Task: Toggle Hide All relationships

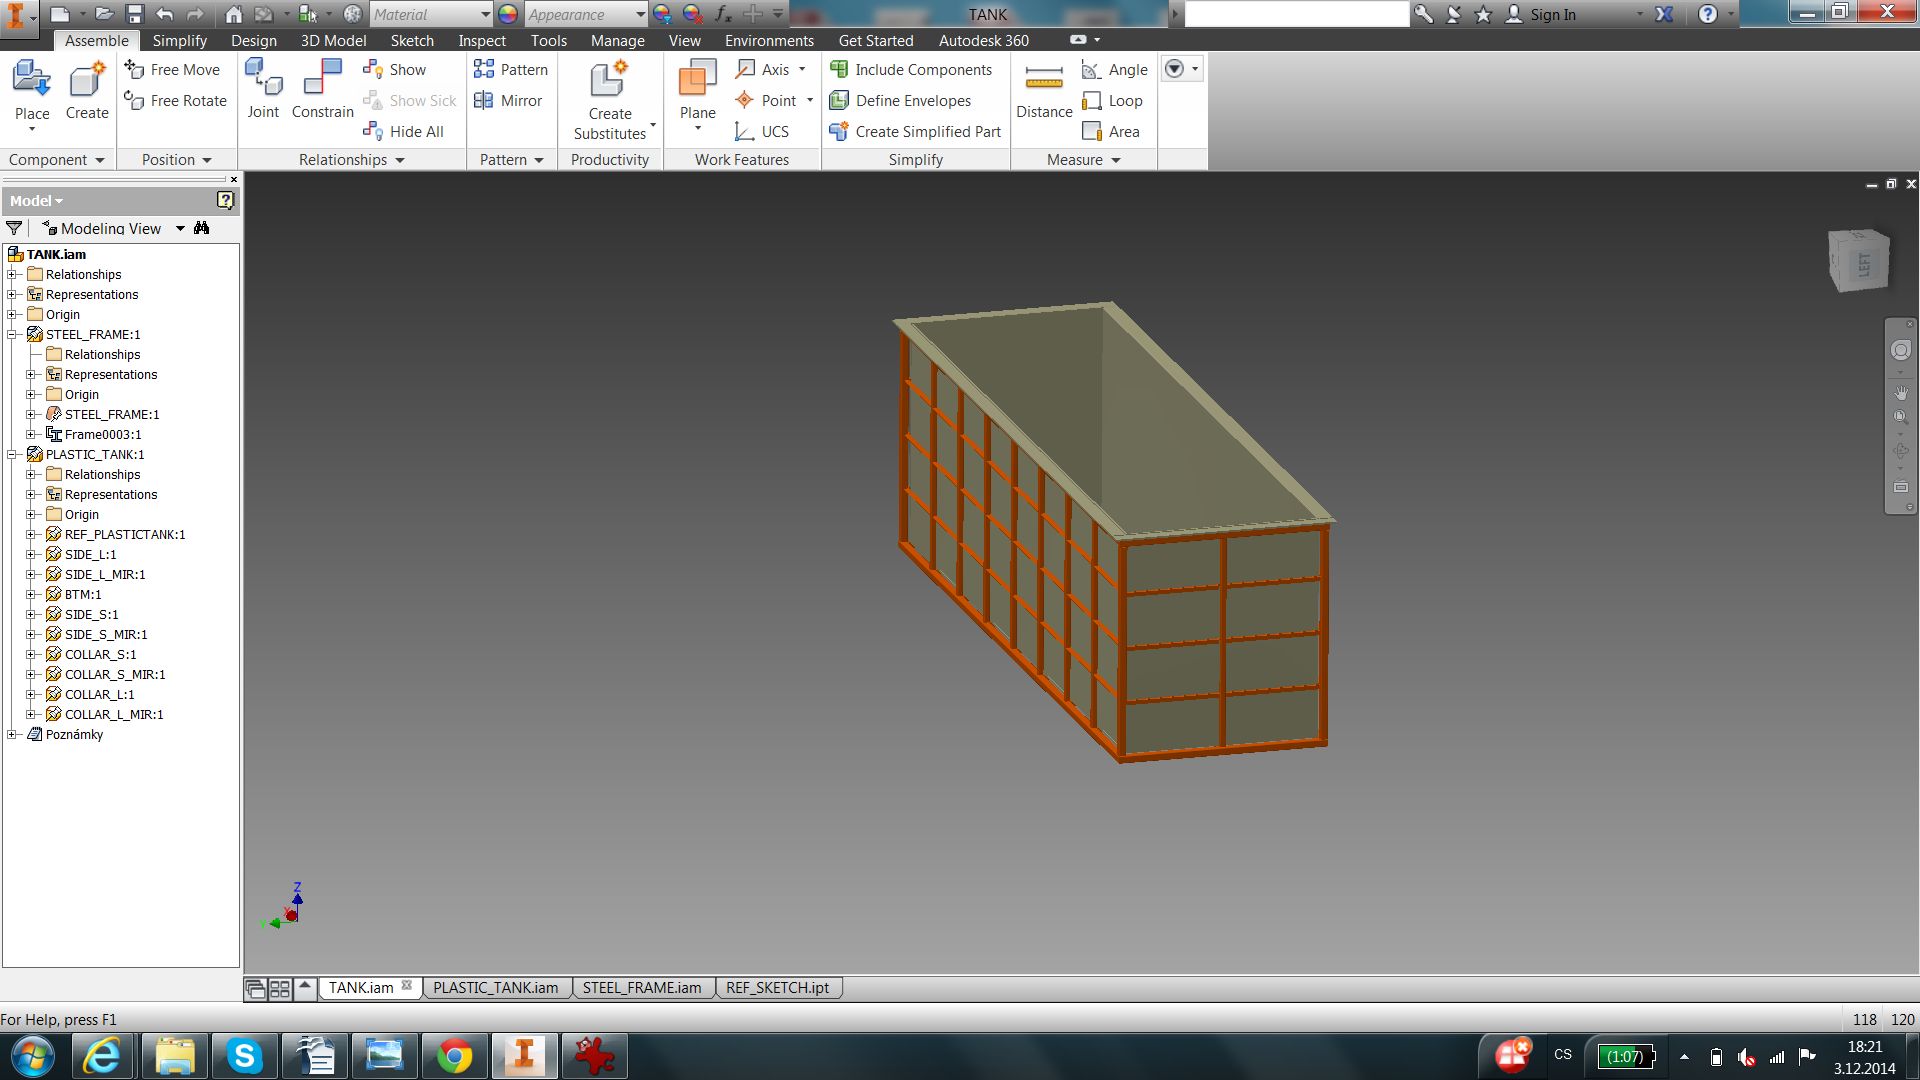Action: click(403, 131)
